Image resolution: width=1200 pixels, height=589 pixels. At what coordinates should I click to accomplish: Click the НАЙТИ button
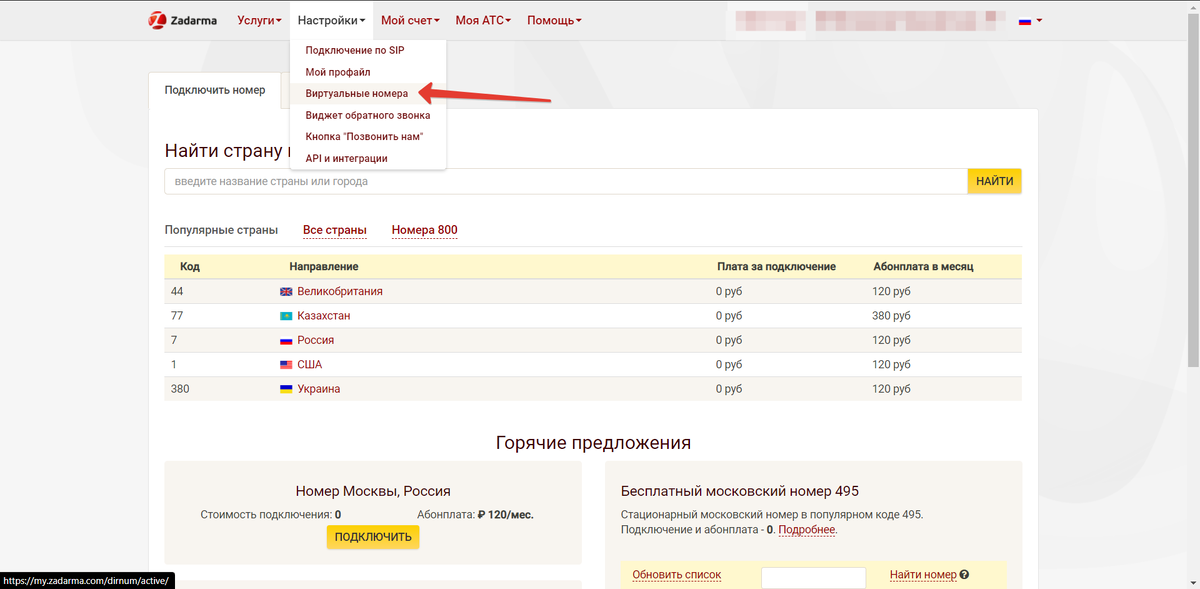(995, 181)
